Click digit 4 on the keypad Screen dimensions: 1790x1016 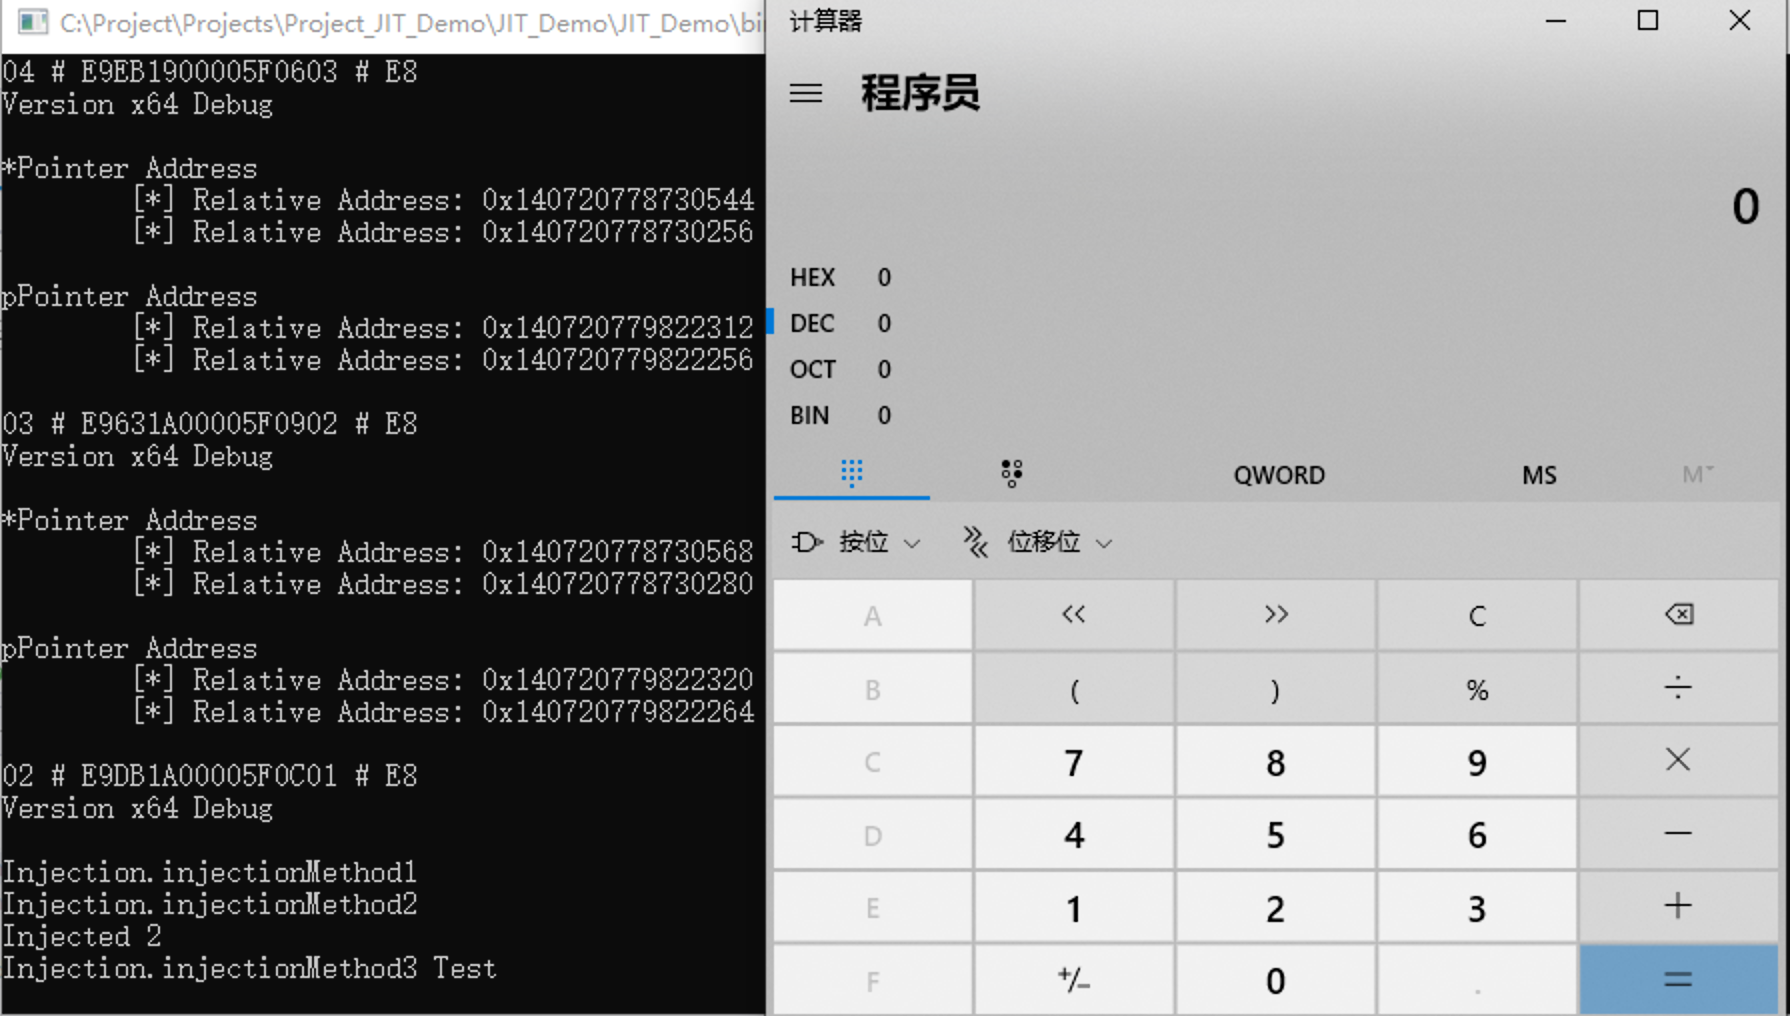1074,835
